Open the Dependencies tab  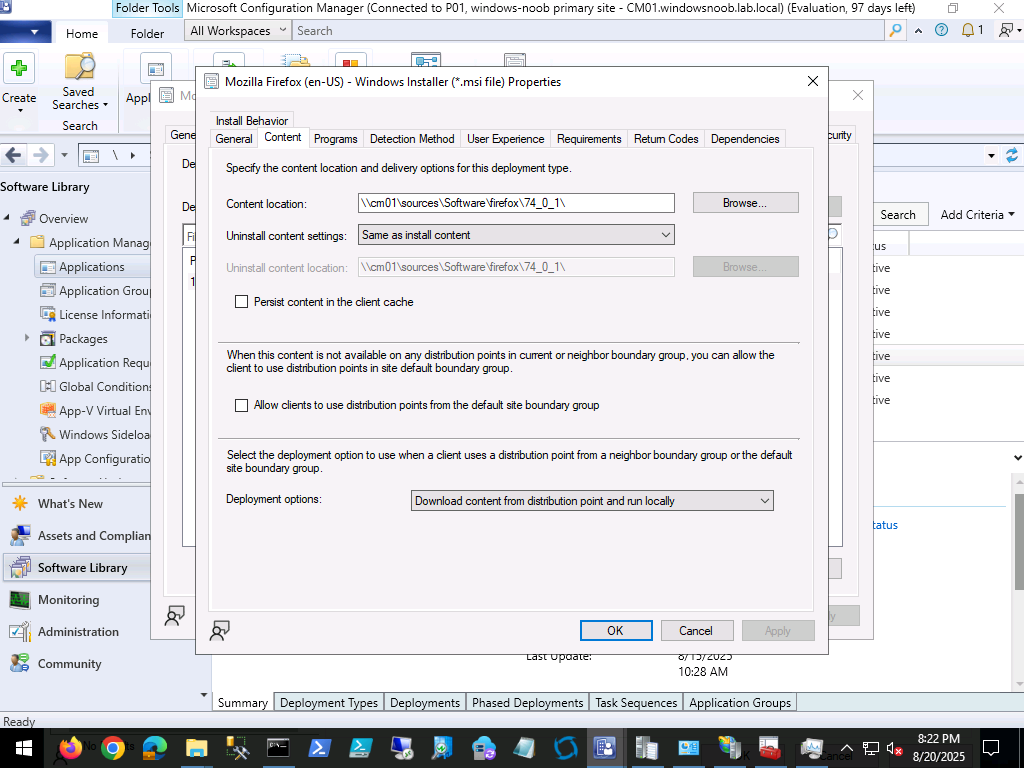(x=745, y=138)
